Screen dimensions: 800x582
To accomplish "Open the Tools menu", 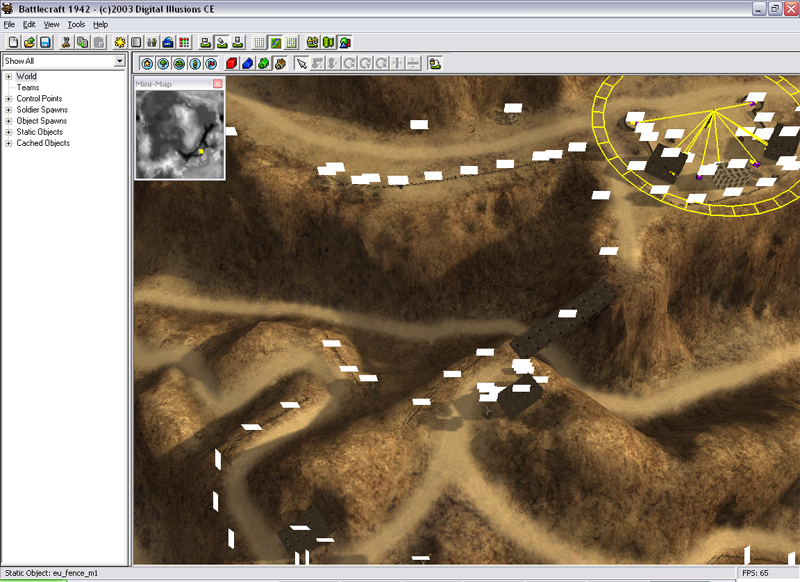I will coord(76,24).
